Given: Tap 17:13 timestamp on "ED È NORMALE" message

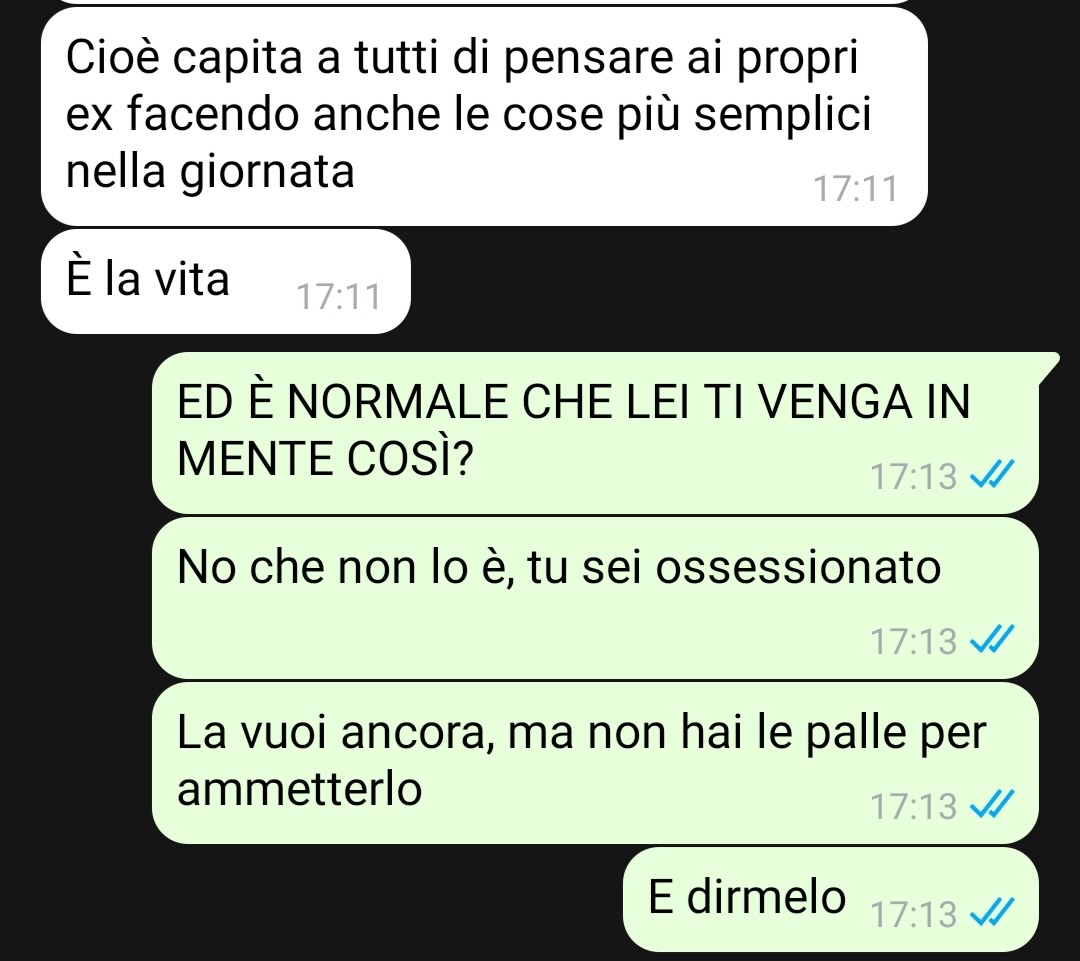Looking at the screenshot, I should click(x=914, y=475).
